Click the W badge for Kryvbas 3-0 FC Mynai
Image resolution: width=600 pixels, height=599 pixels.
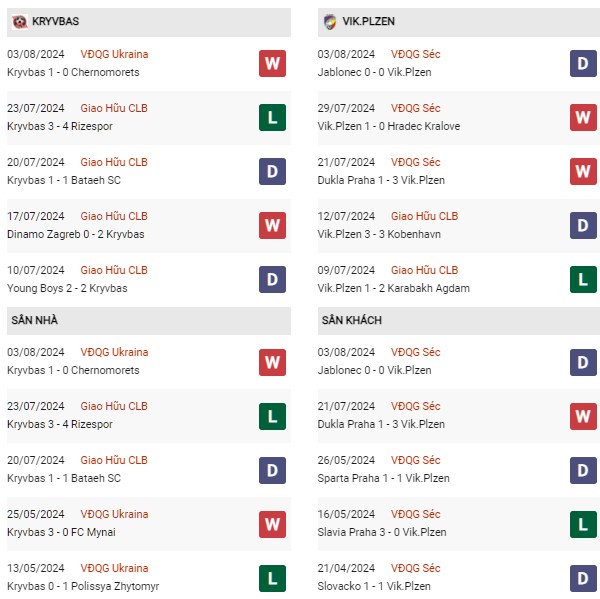[272, 524]
